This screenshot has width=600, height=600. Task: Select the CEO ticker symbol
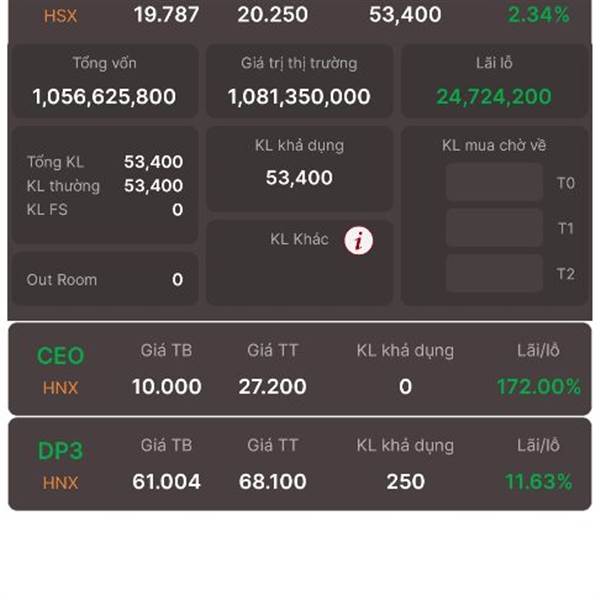60,355
